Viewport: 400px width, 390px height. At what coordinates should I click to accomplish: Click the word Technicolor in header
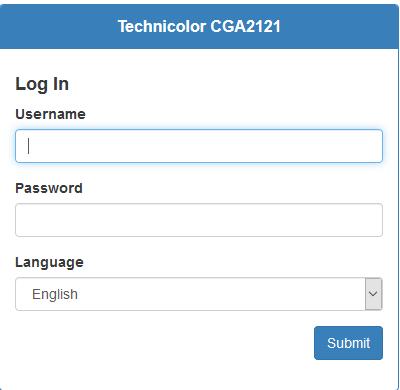[x=162, y=26]
